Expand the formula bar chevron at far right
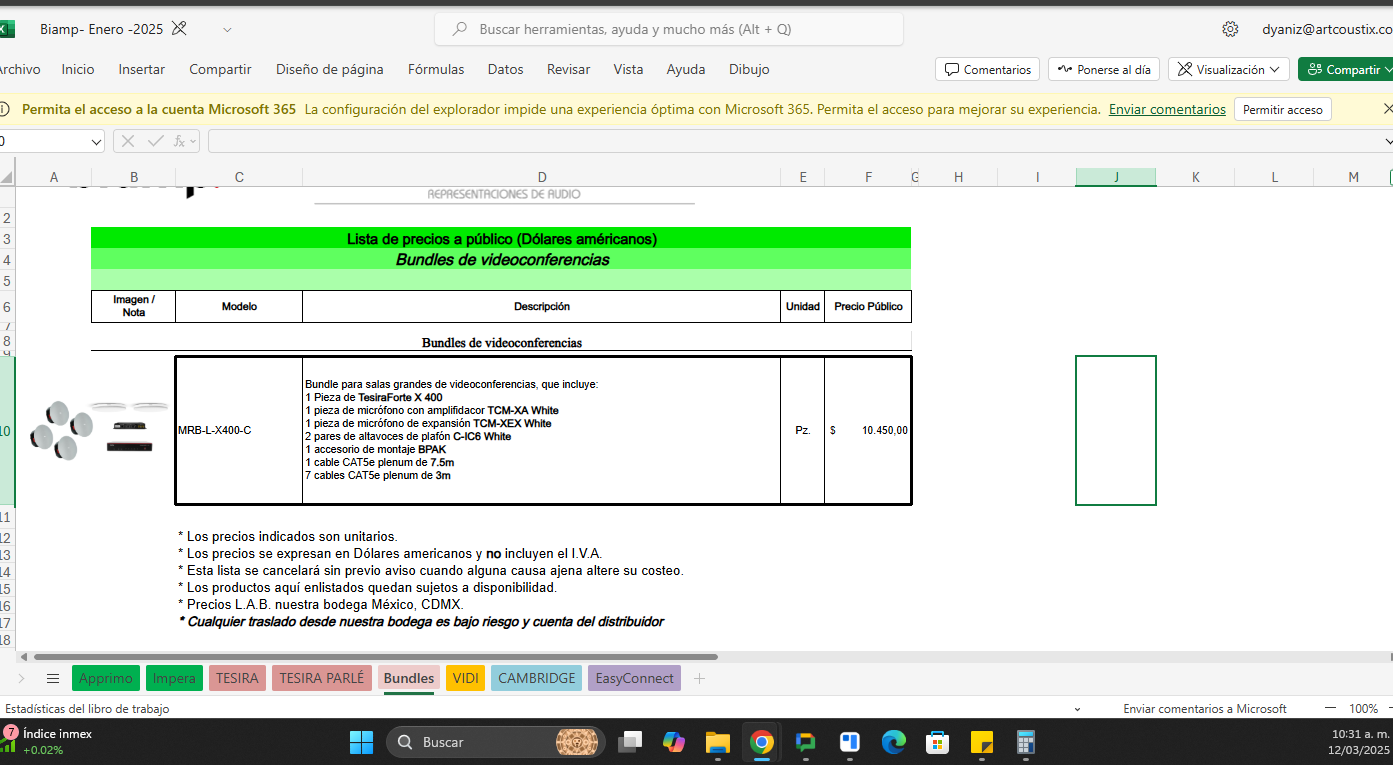 [1388, 142]
